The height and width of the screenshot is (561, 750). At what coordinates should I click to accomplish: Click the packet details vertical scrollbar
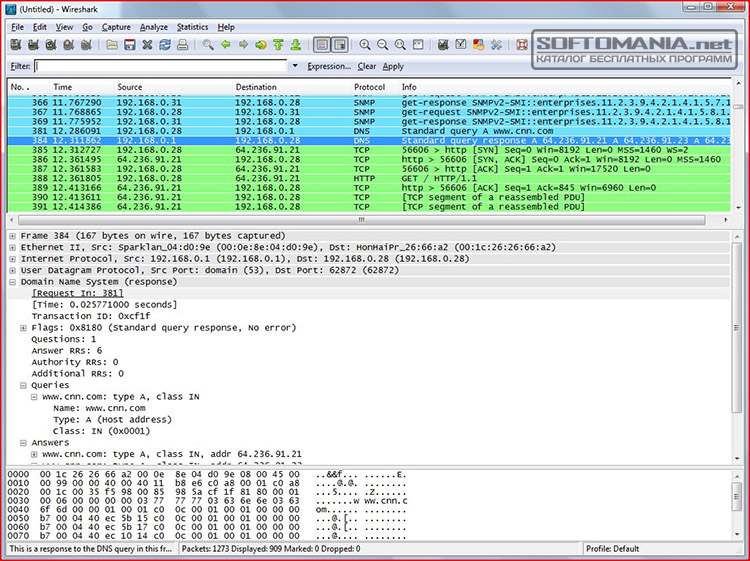(x=737, y=328)
